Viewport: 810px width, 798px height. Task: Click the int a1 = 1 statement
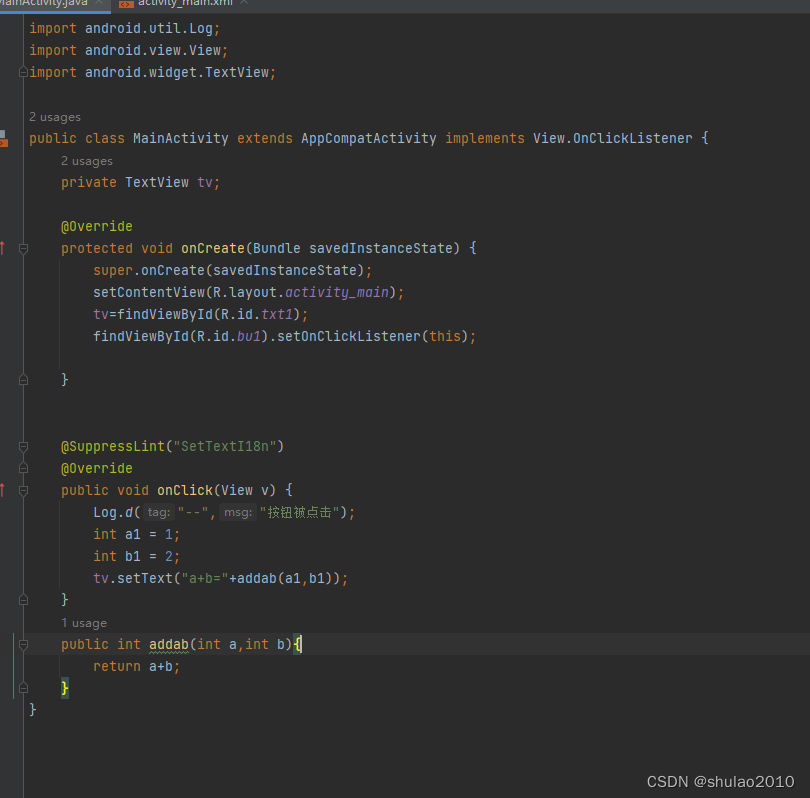tap(136, 535)
